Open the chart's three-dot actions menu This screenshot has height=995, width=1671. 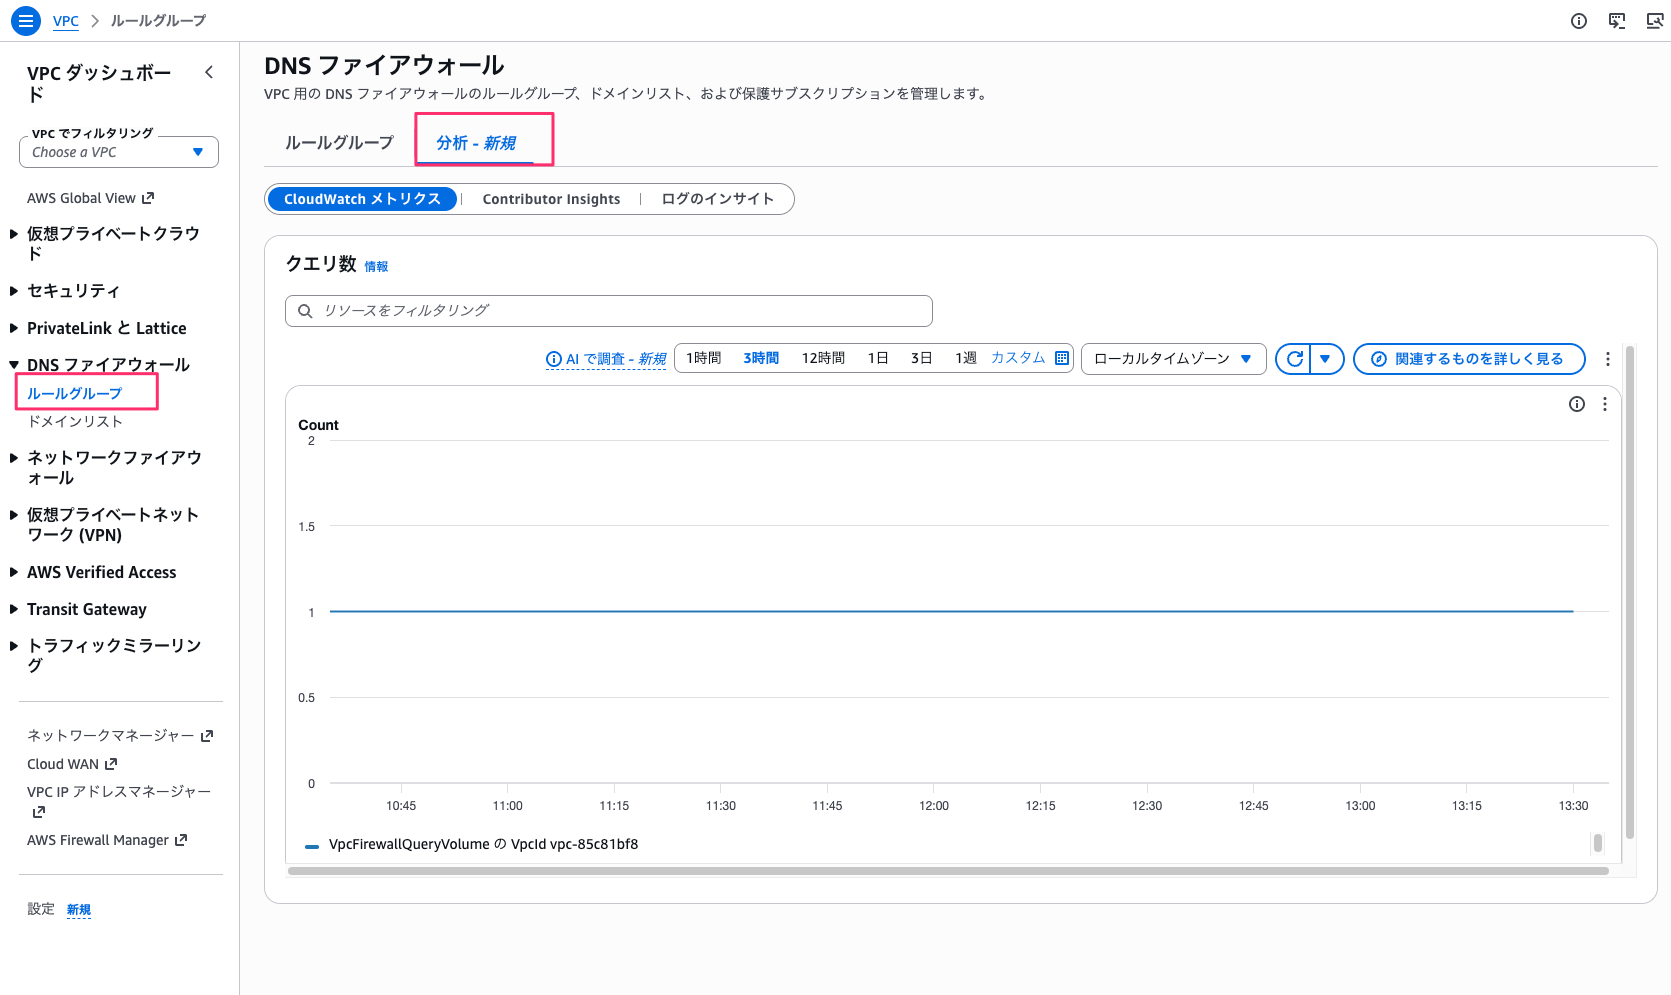(x=1605, y=404)
